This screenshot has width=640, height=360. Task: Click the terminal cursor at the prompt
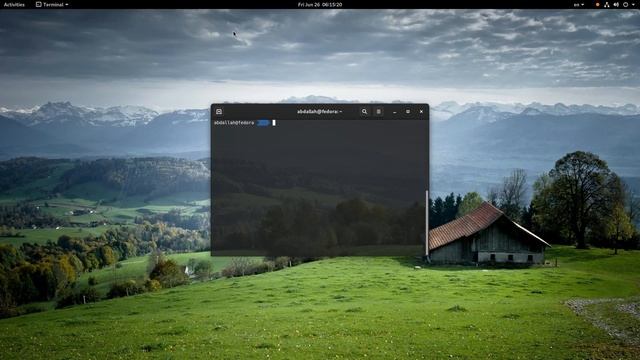274,122
